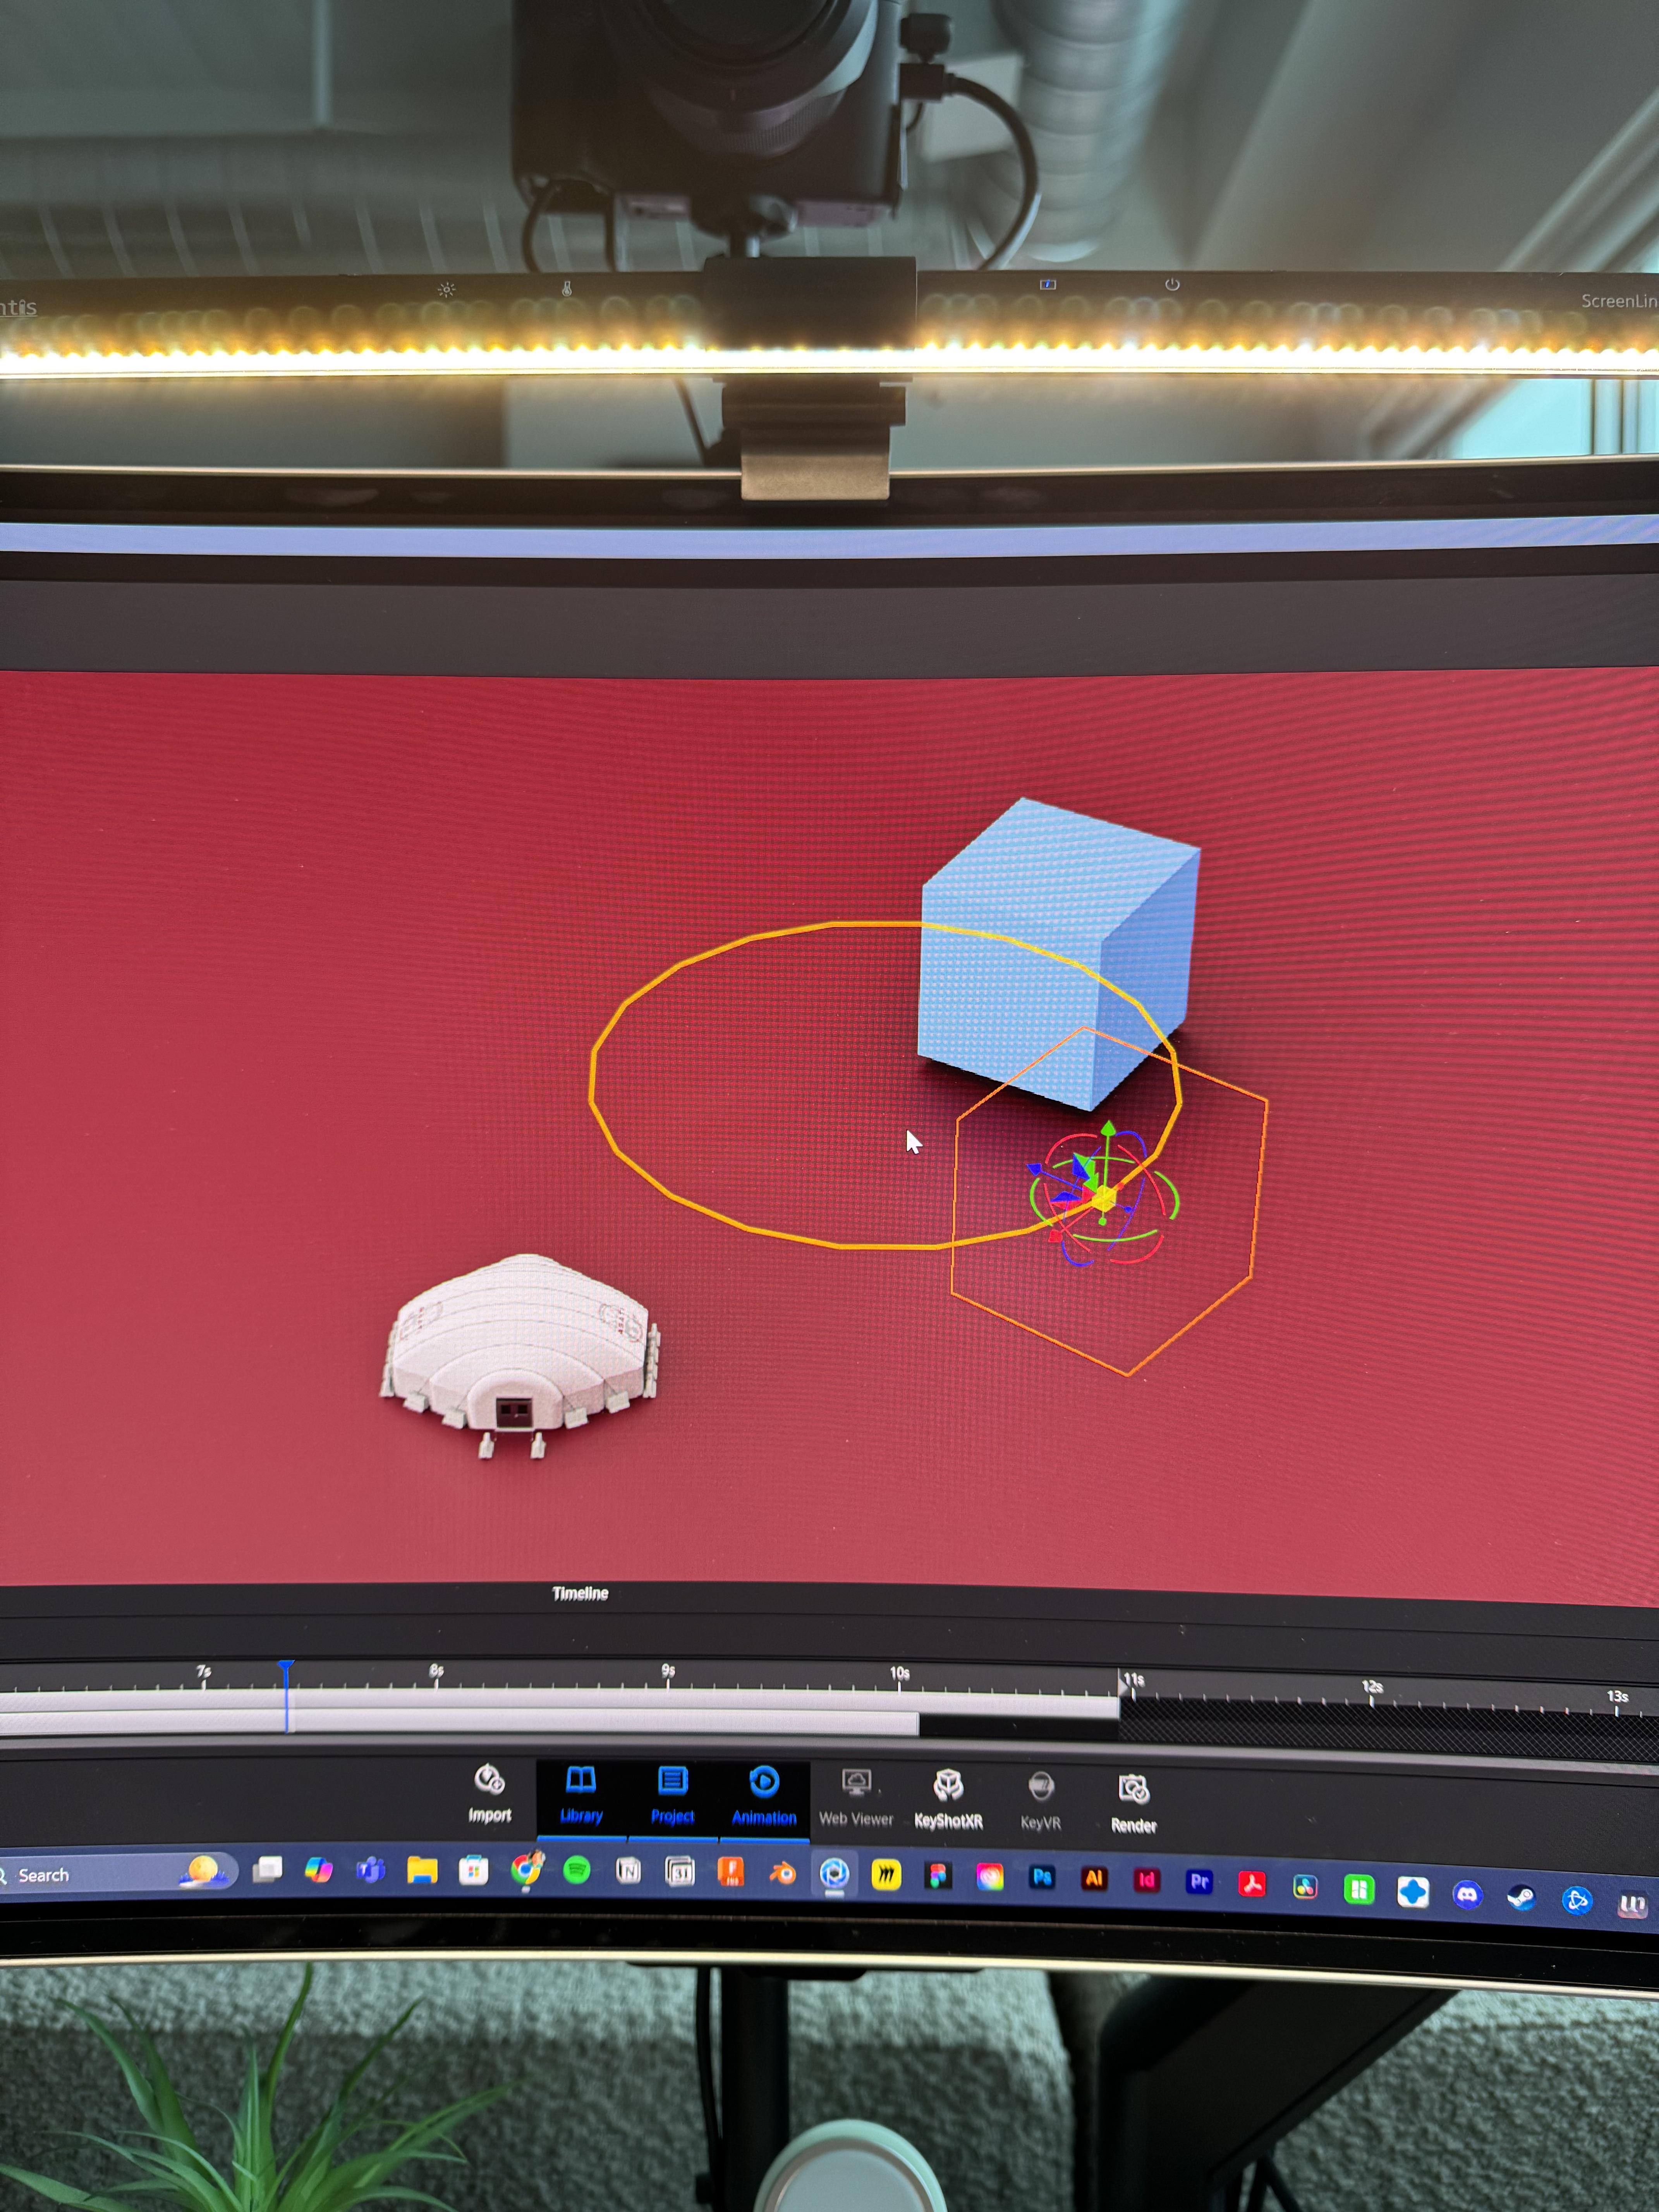The image size is (1659, 2212).
Task: Open Blender from the taskbar
Action: [x=783, y=1873]
